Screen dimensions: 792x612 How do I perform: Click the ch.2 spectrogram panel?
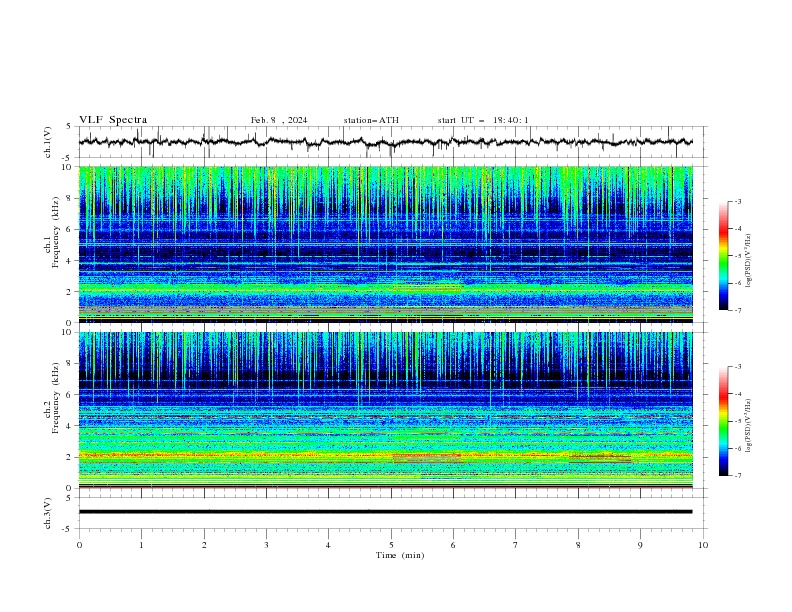(x=386, y=410)
